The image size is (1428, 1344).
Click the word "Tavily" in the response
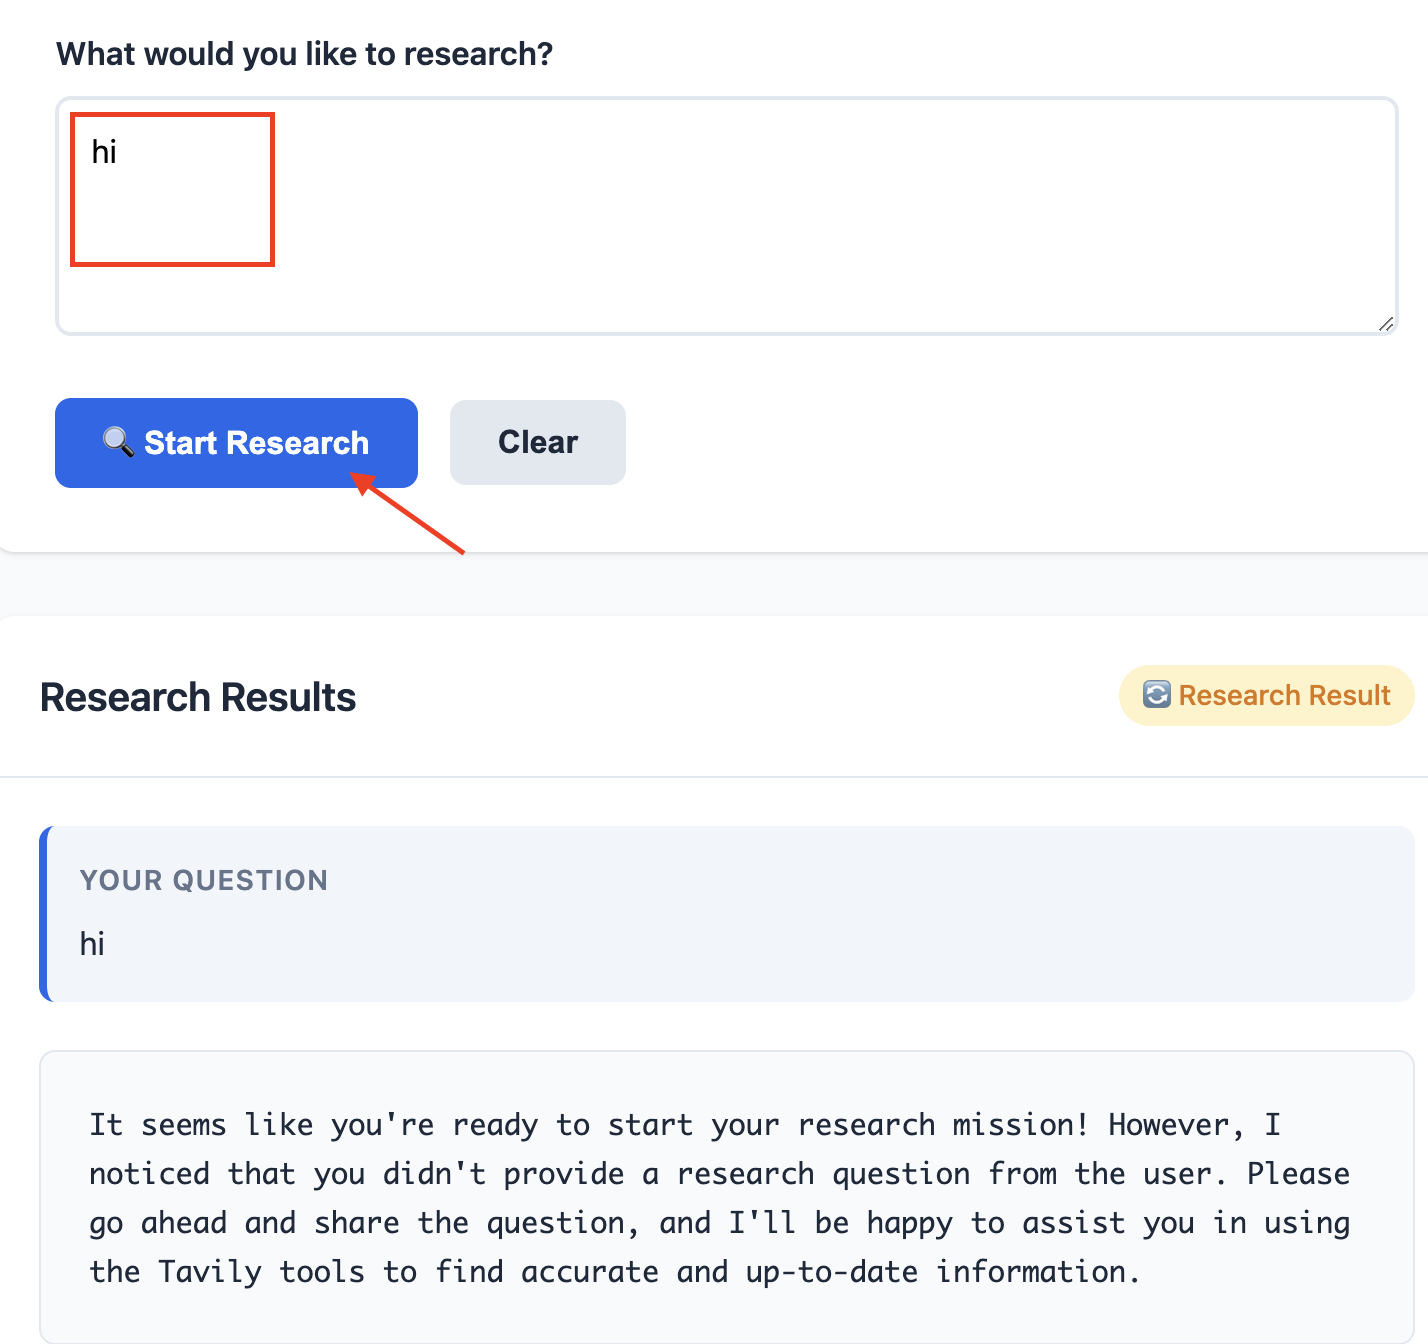click(210, 1272)
